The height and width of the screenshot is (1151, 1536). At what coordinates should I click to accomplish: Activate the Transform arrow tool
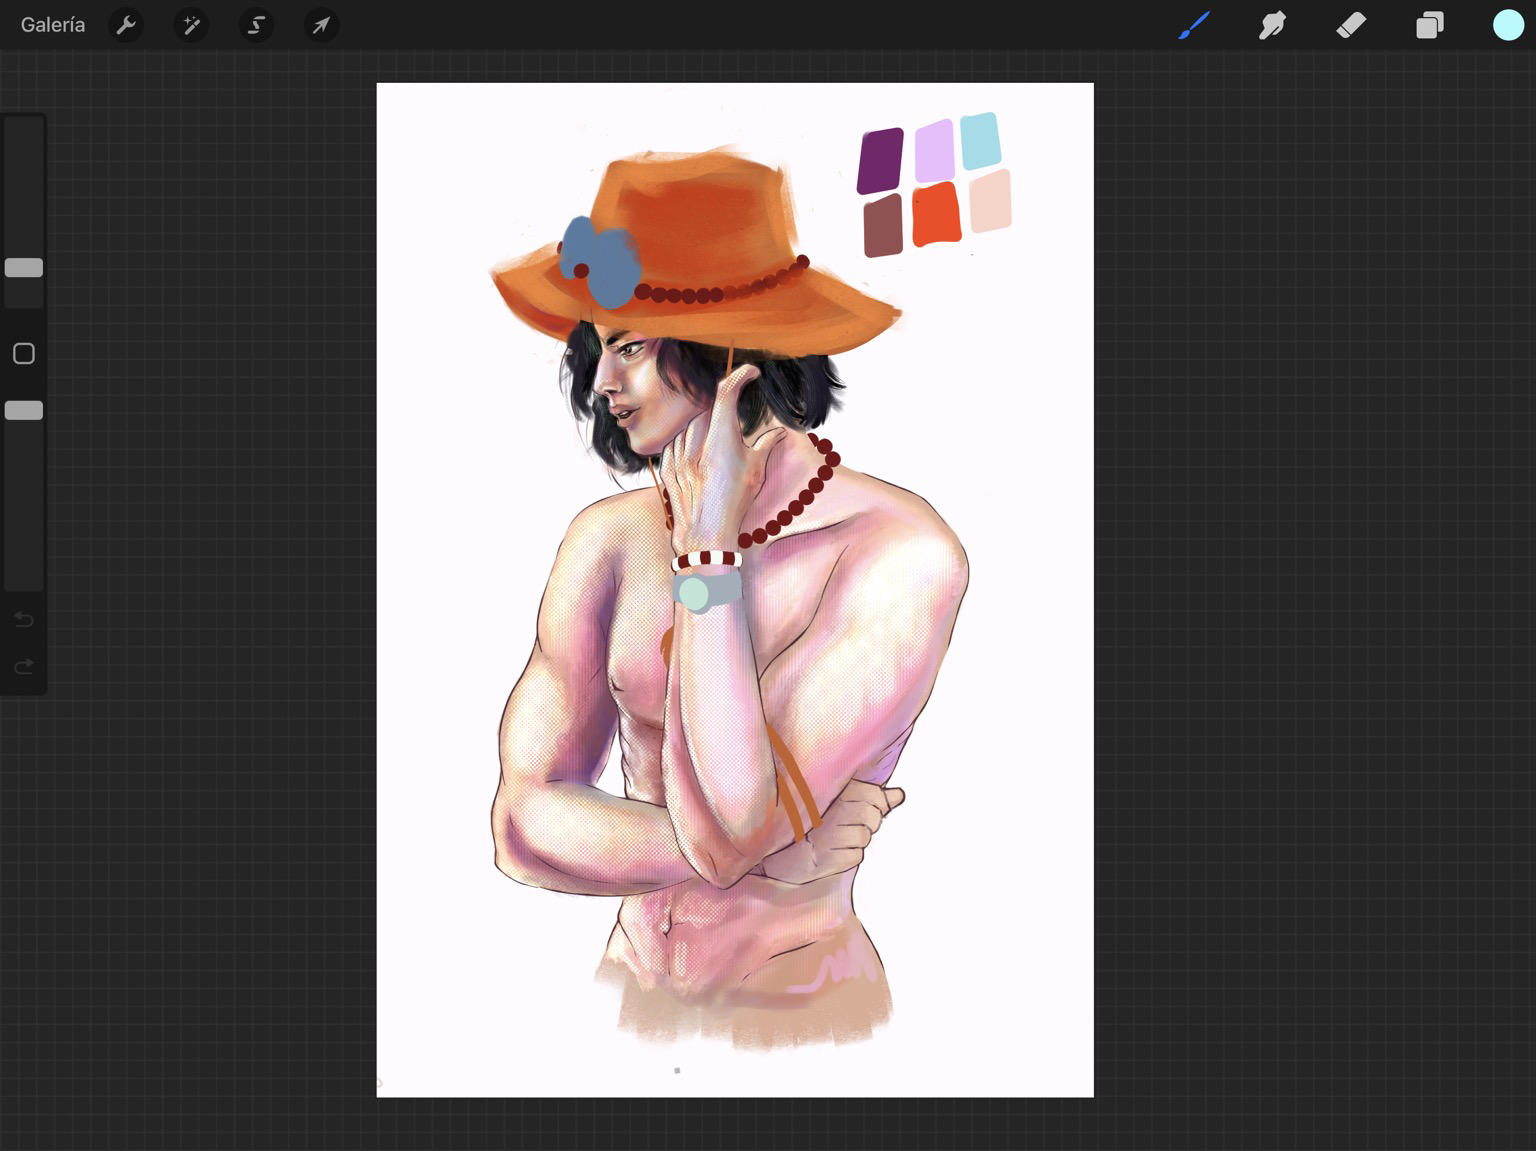[321, 25]
